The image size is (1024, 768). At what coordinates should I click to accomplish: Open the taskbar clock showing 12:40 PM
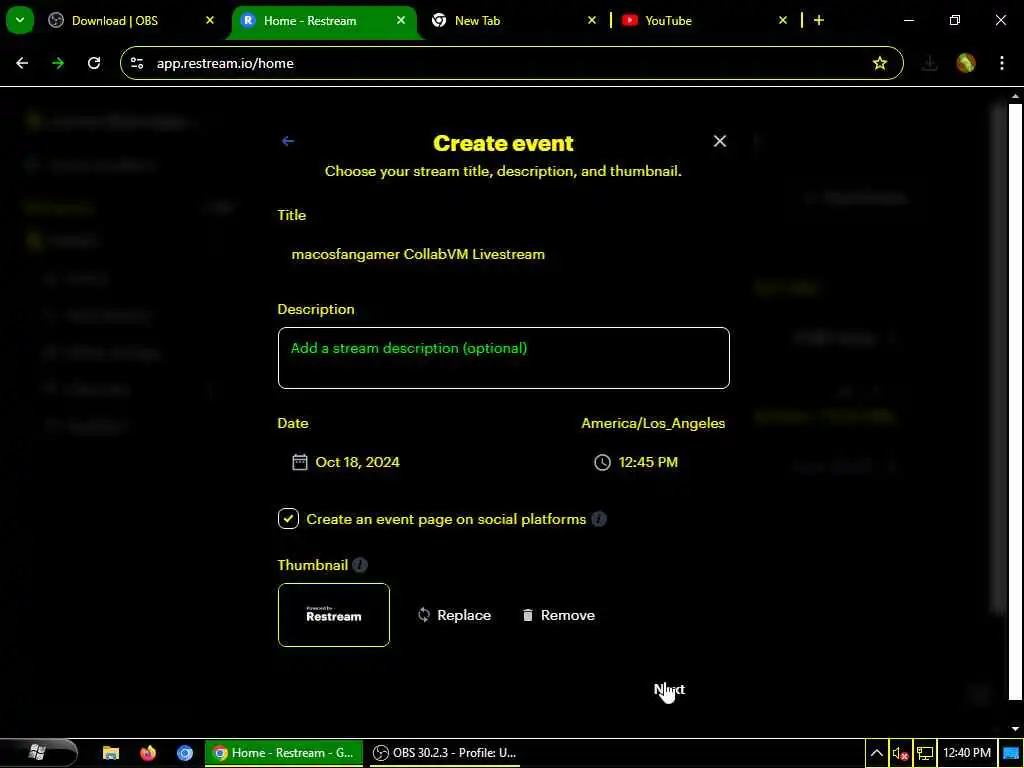967,753
